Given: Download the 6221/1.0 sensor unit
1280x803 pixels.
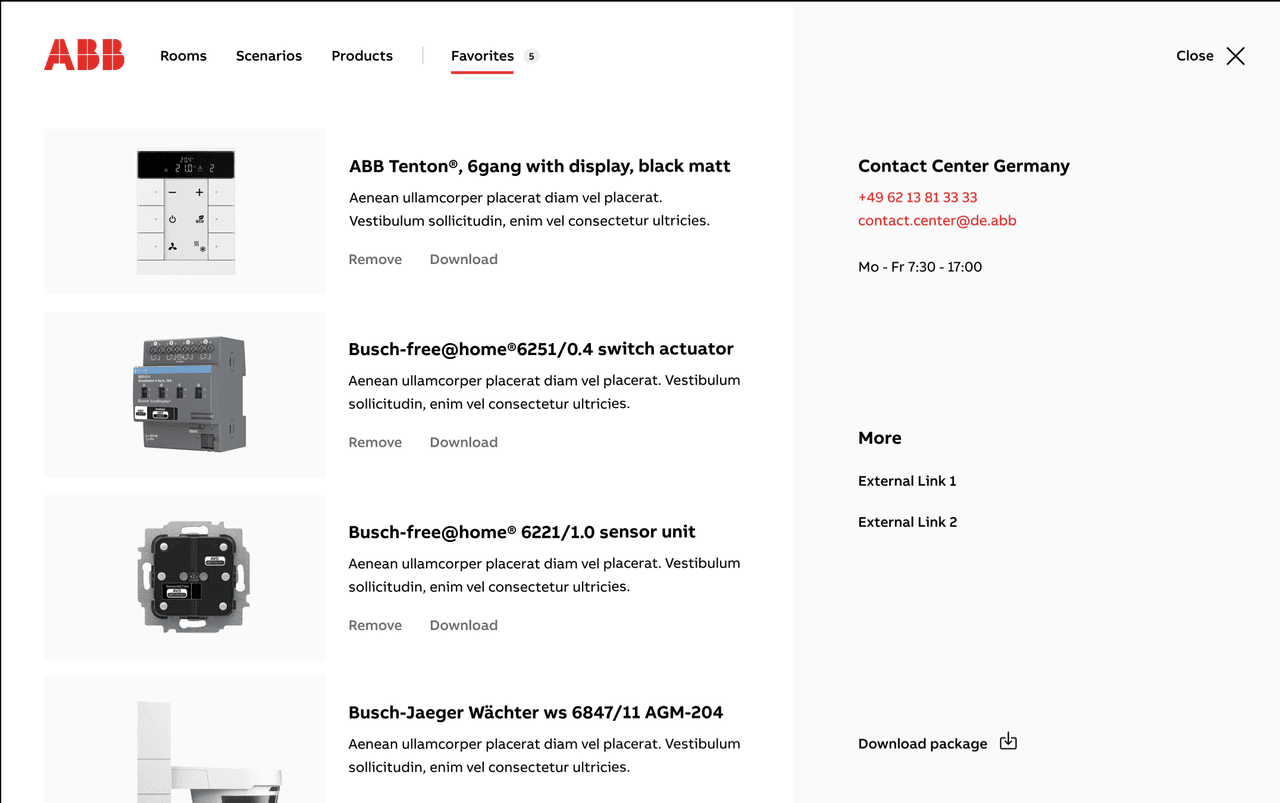Looking at the screenshot, I should click(463, 625).
